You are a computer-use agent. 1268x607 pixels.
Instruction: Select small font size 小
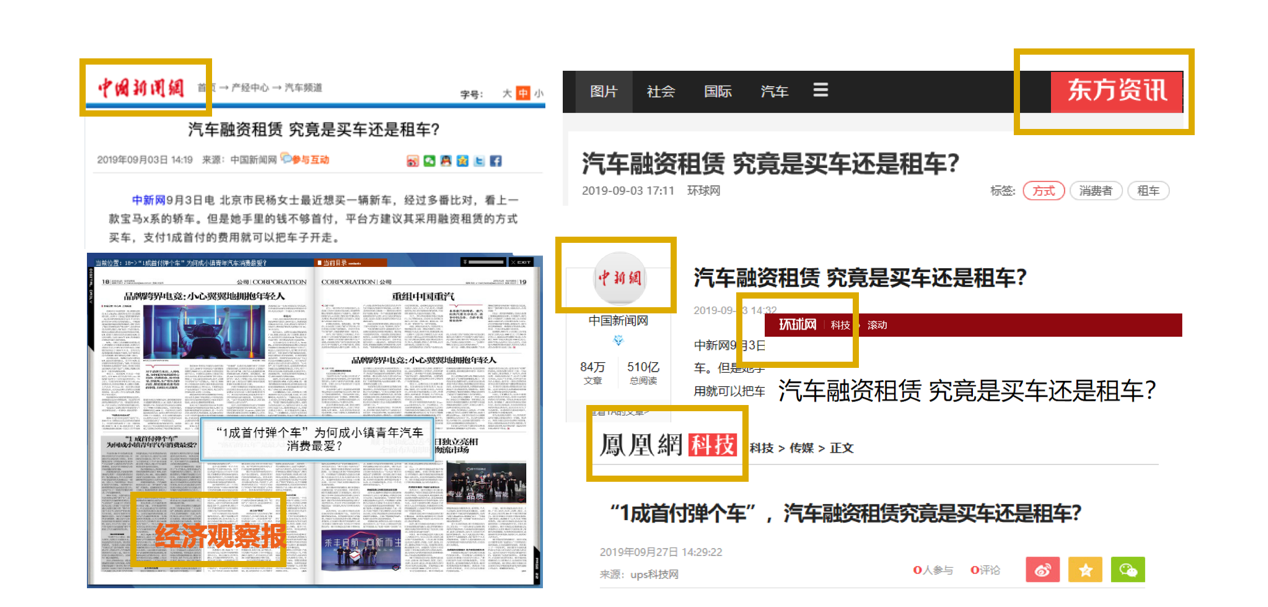[x=539, y=94]
